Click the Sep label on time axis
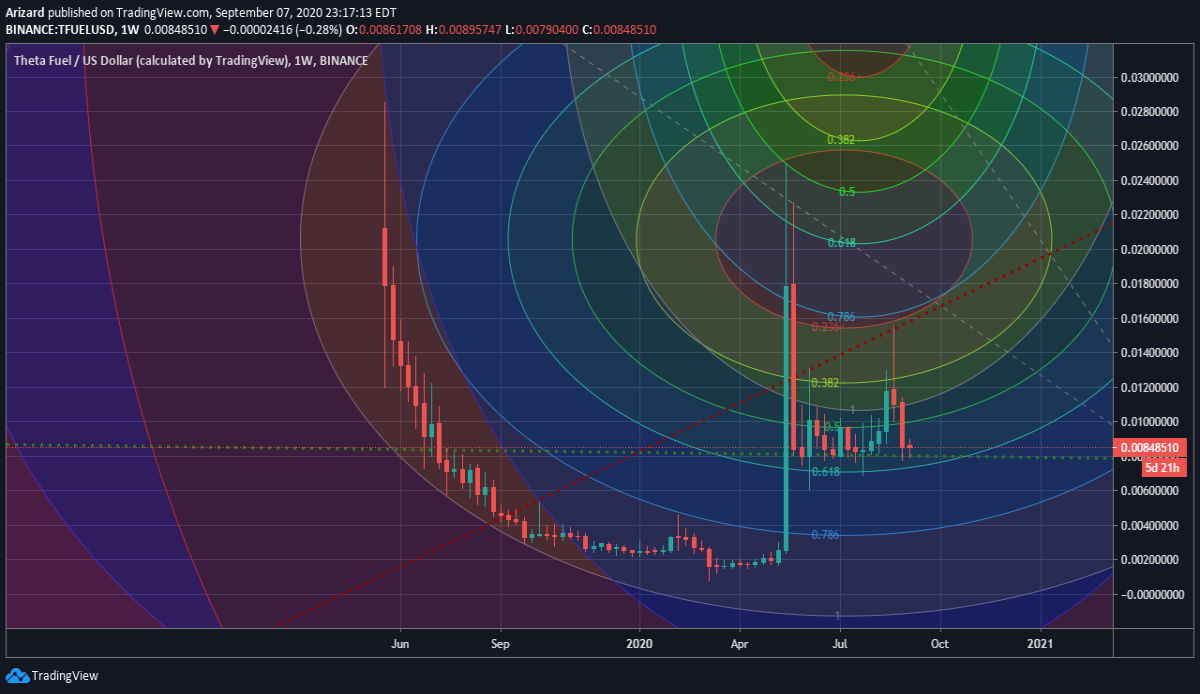The height and width of the screenshot is (694, 1200). [x=501, y=644]
